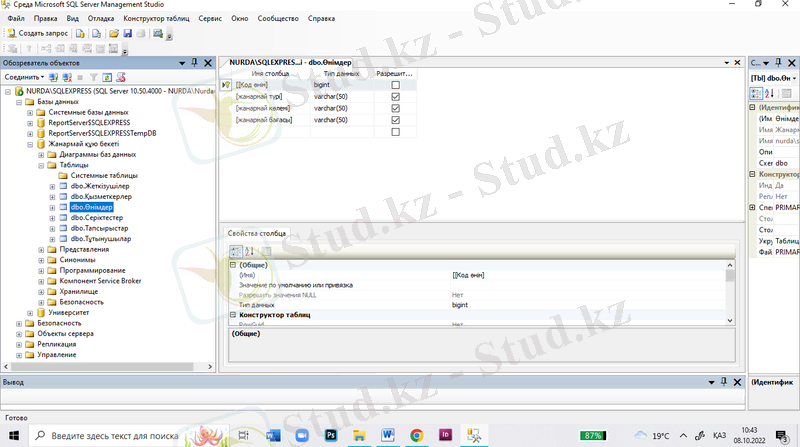The height and width of the screenshot is (447, 800).
Task: Toggle allow nulls for [жанармай түрі] row
Action: (395, 96)
